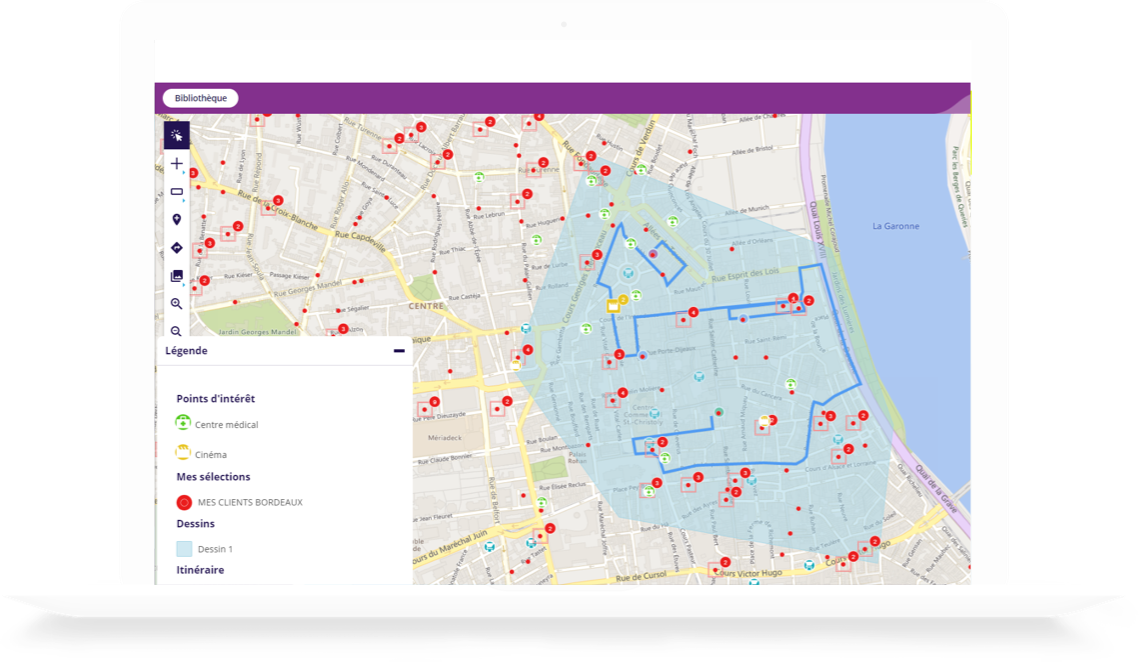Click the Allée de Munich label
Screen dimensions: 1139x662
click(747, 211)
